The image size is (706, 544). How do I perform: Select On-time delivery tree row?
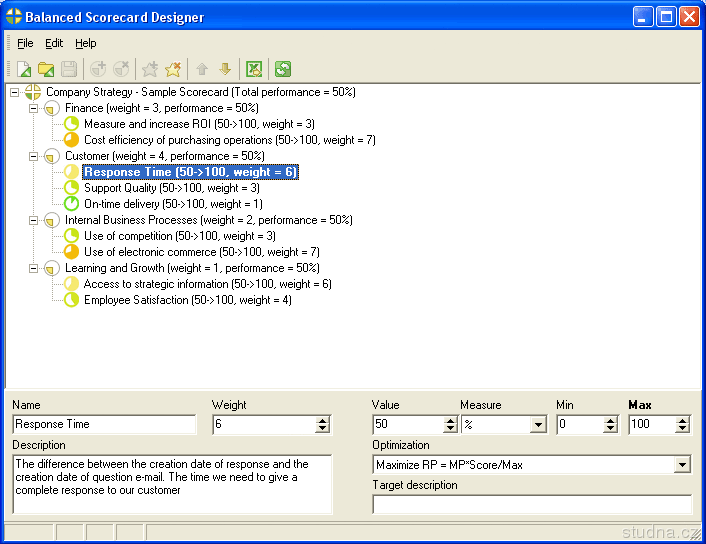(x=173, y=204)
